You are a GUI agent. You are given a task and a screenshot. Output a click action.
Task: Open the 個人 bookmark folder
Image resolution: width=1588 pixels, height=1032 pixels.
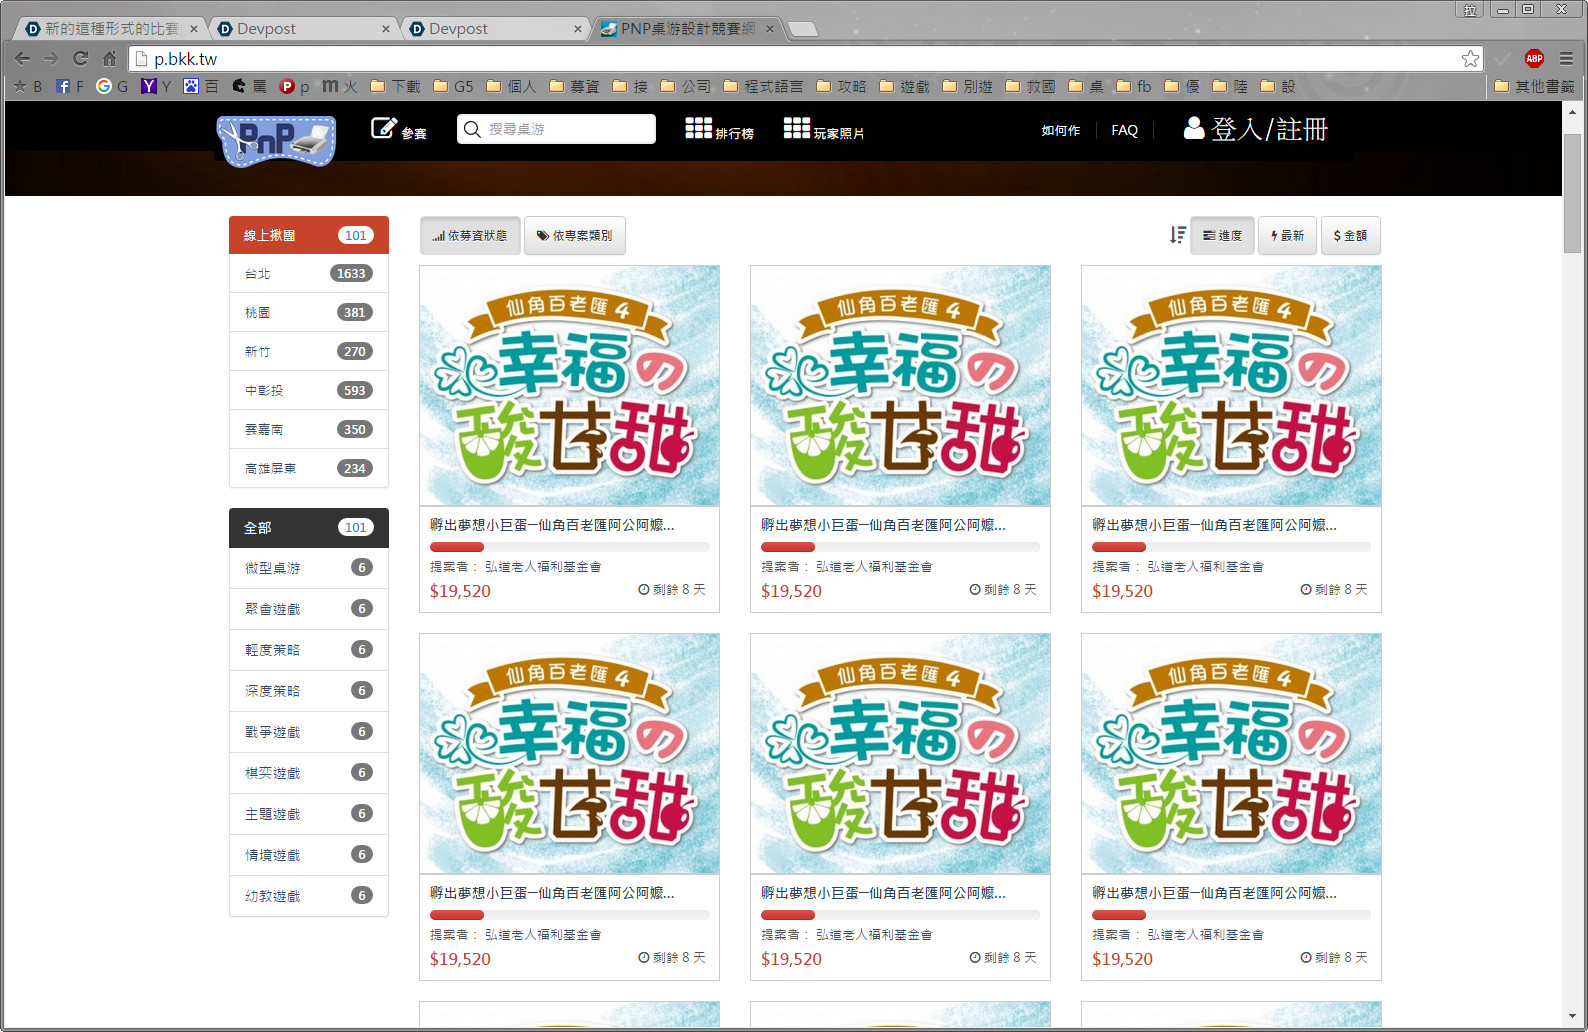click(511, 87)
